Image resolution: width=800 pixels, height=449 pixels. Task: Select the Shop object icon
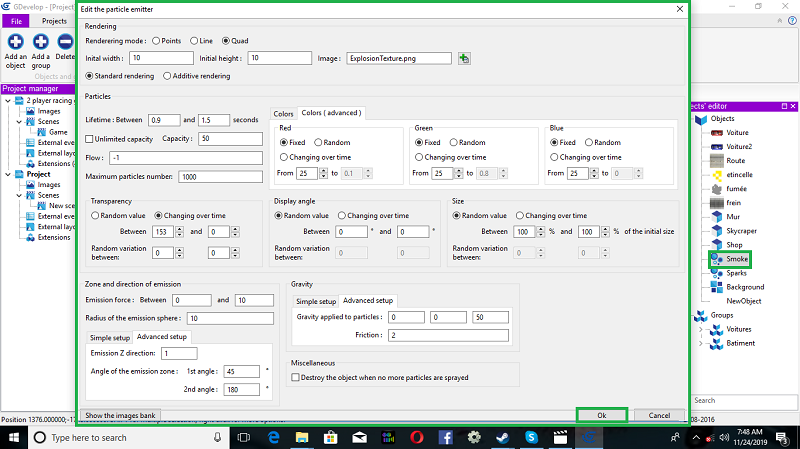click(717, 245)
